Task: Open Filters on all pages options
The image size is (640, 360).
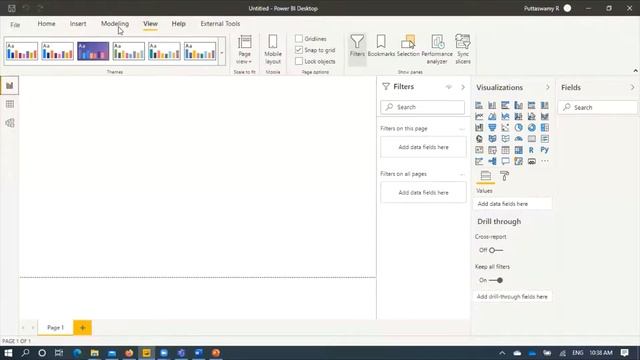Action: (x=462, y=174)
